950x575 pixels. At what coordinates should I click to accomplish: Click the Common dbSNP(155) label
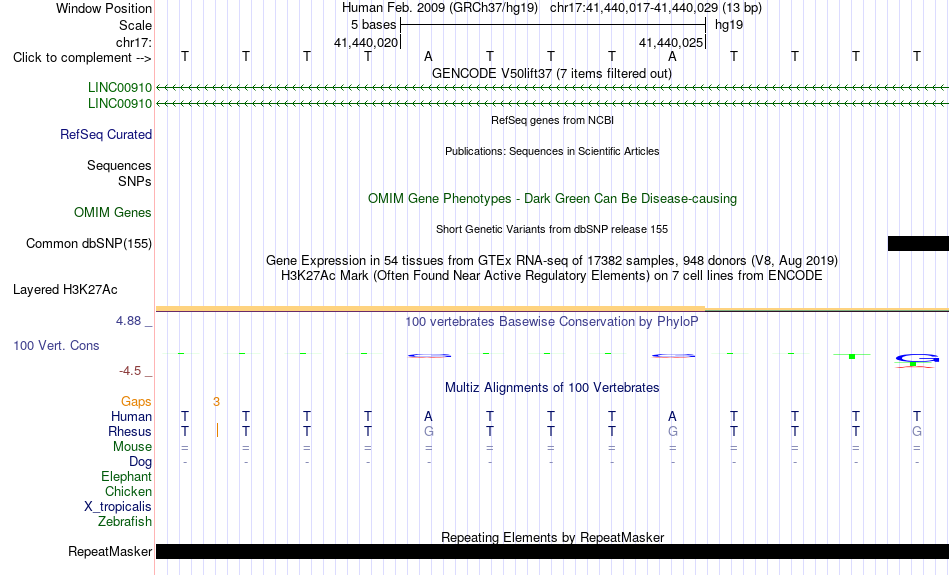point(89,244)
